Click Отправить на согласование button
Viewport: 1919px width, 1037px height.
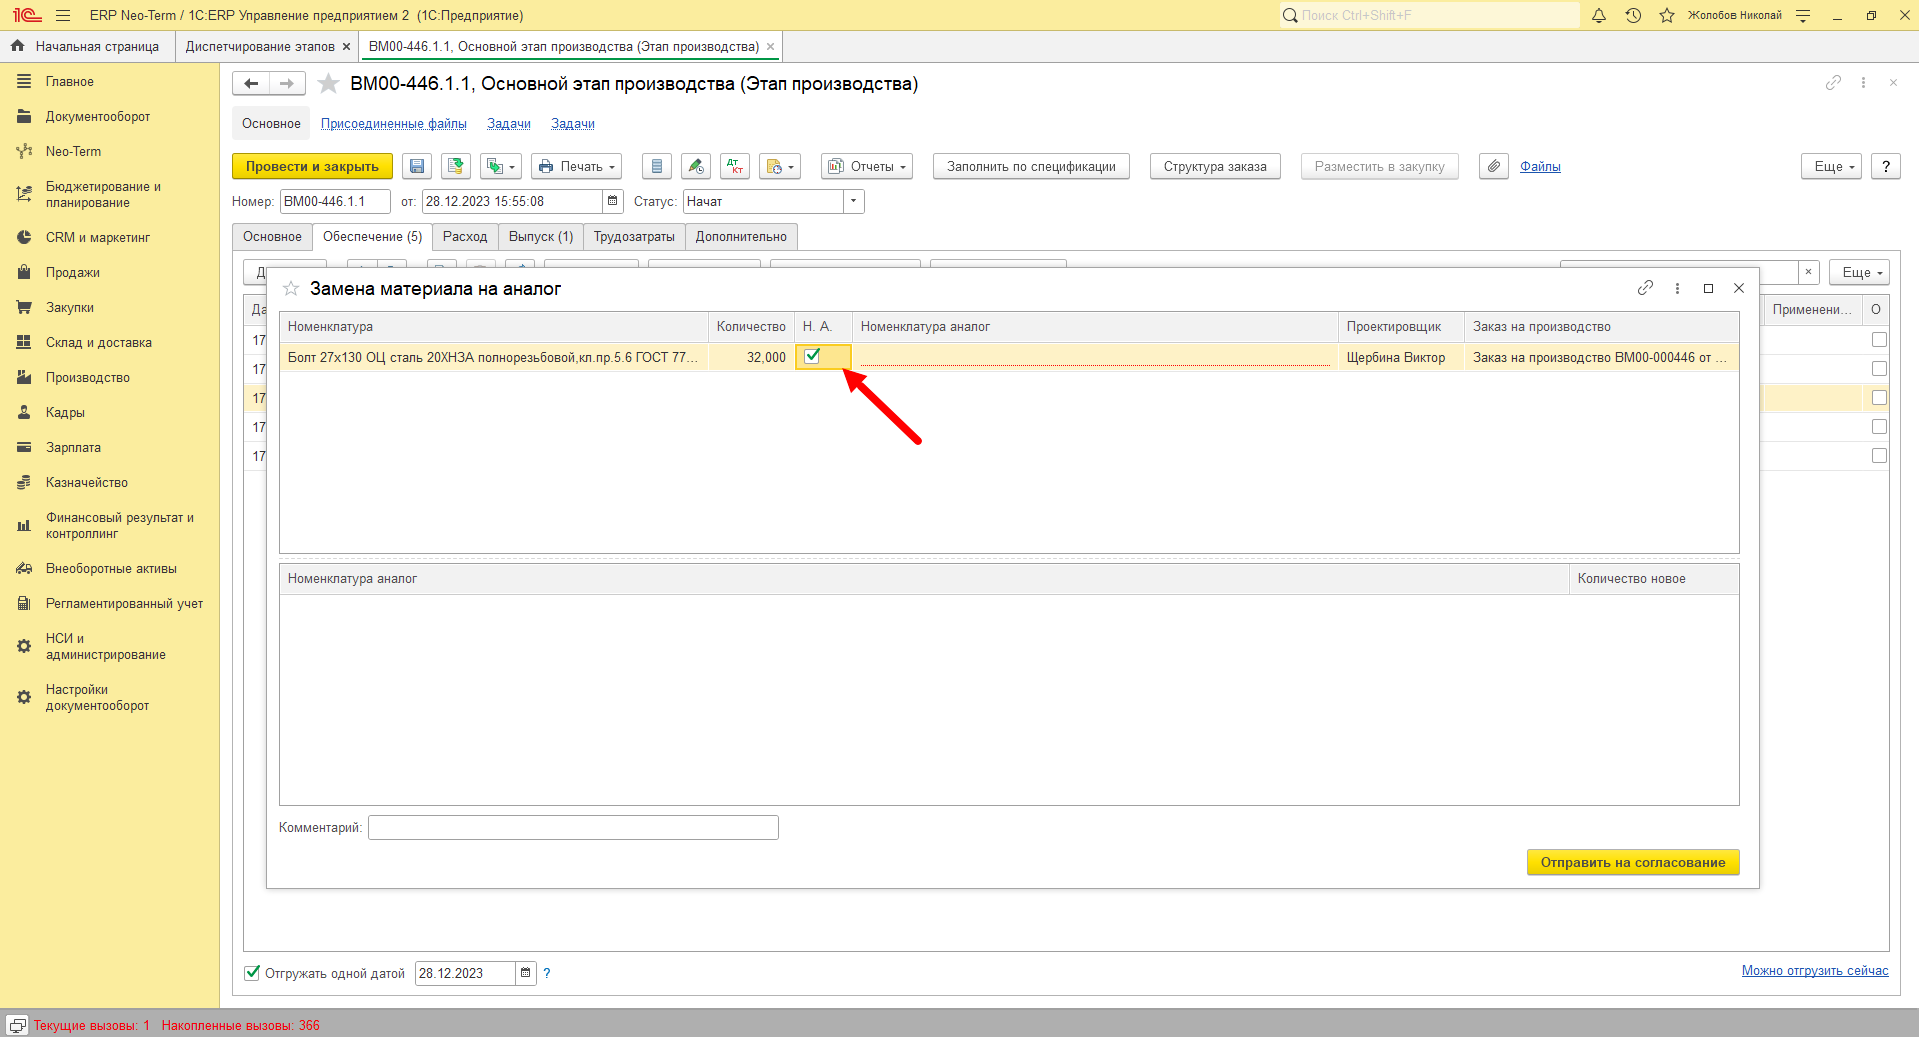1633,862
